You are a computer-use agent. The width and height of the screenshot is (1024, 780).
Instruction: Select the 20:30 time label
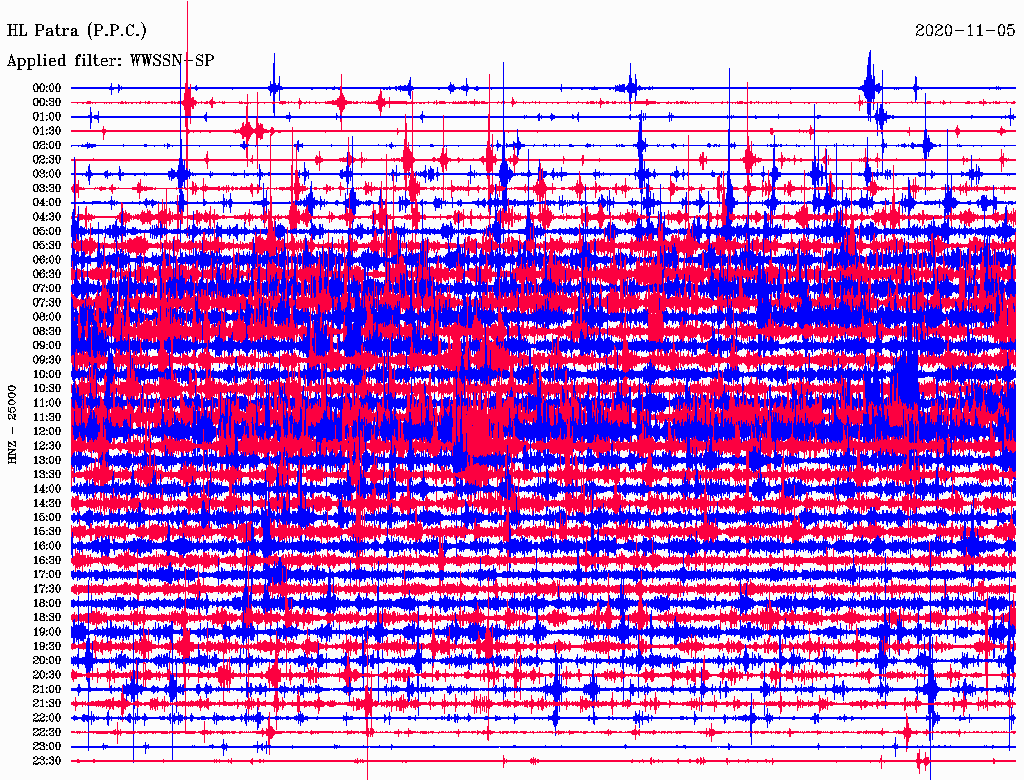click(x=47, y=675)
